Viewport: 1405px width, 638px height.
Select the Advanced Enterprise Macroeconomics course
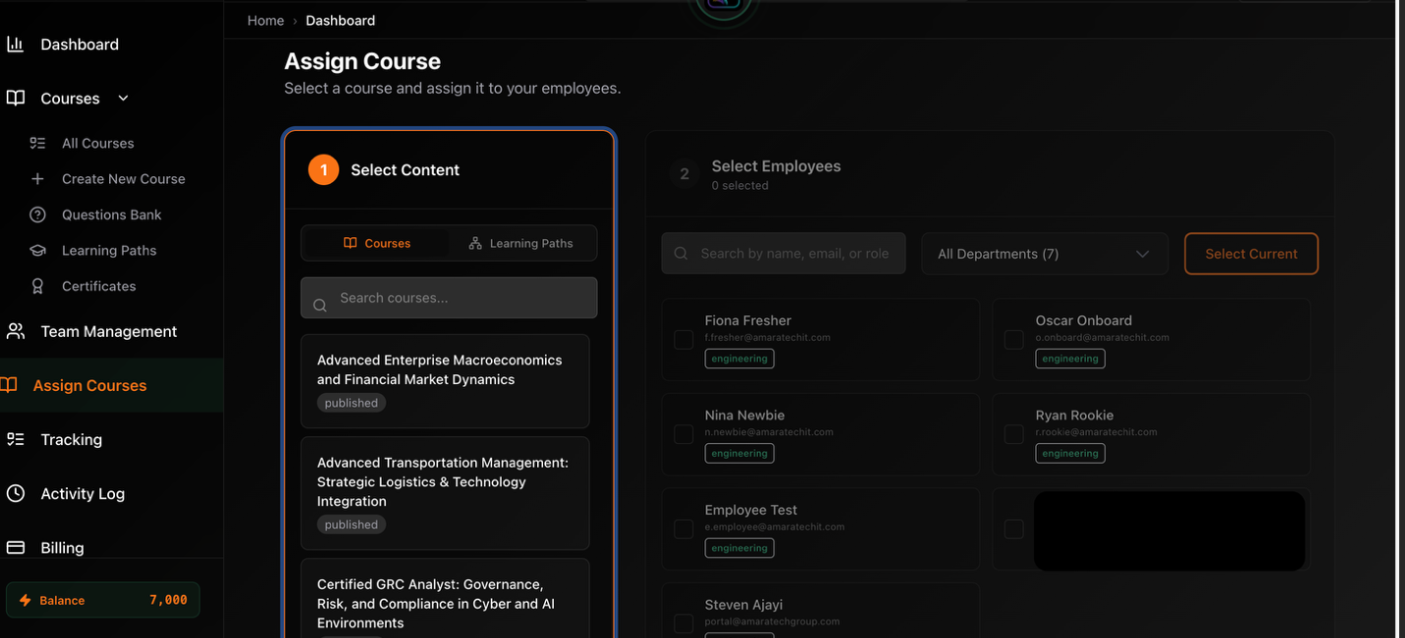(x=444, y=380)
